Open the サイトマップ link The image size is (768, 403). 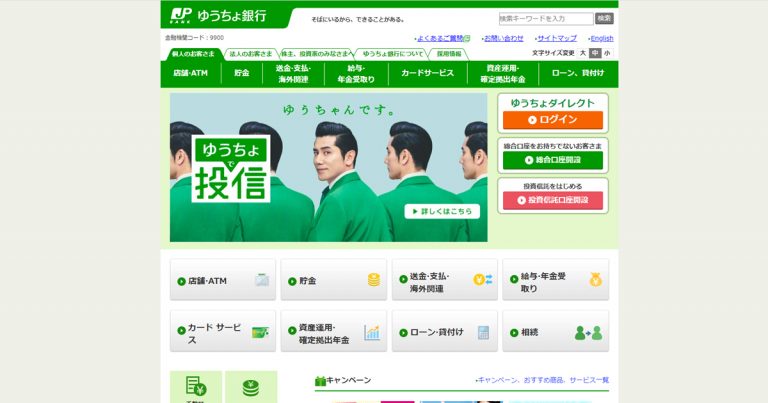click(x=557, y=38)
